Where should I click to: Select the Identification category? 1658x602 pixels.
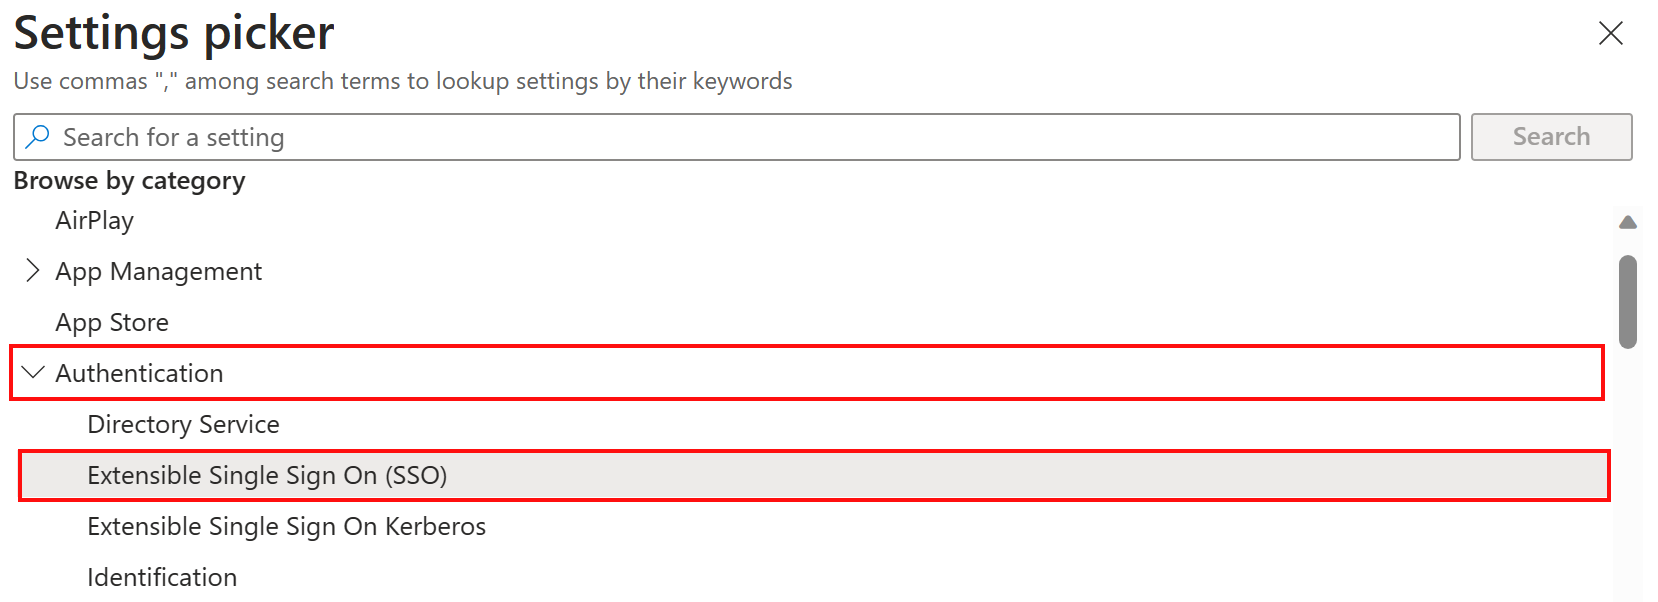[x=161, y=577]
